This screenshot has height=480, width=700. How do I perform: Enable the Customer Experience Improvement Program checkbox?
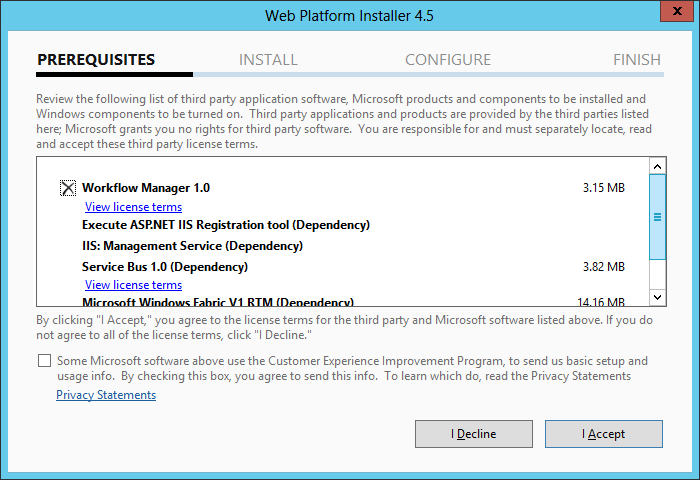coord(44,360)
